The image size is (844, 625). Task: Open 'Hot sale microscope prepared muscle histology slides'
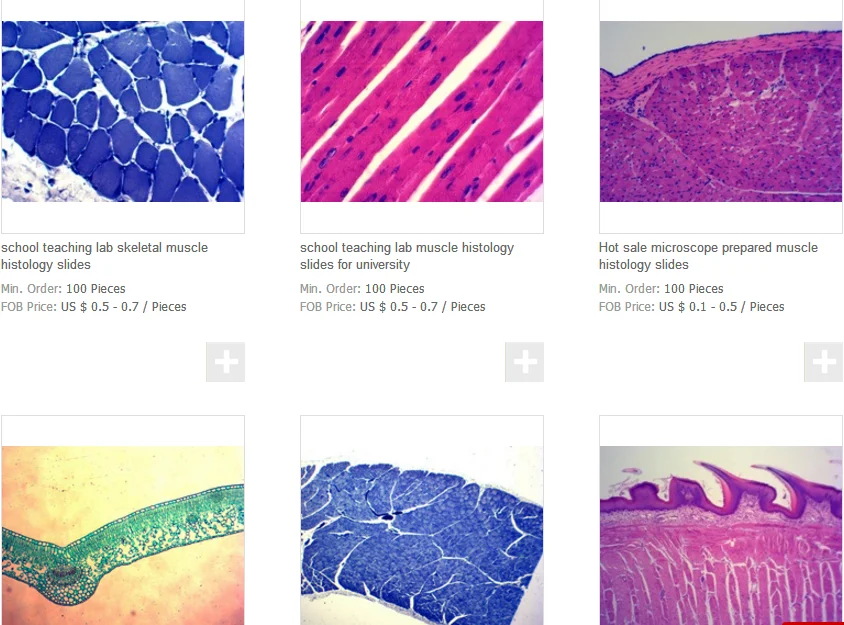point(708,256)
